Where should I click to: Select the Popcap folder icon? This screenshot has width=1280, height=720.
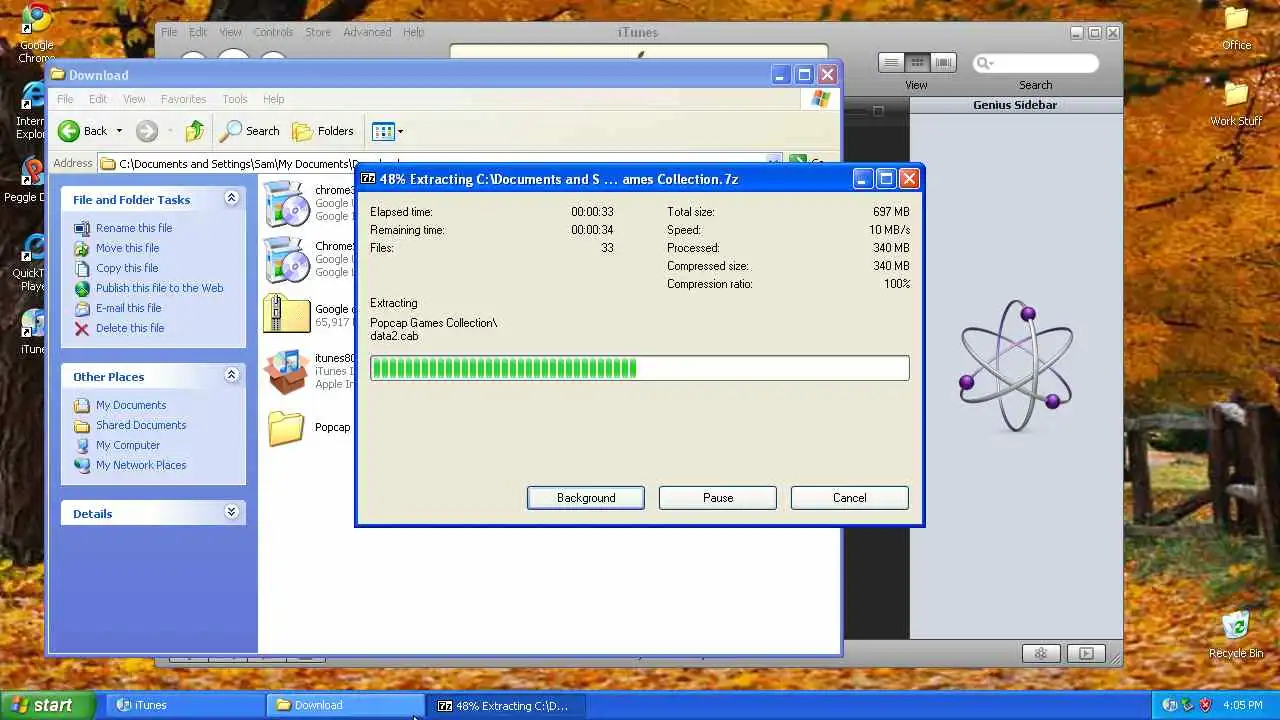pyautogui.click(x=286, y=428)
